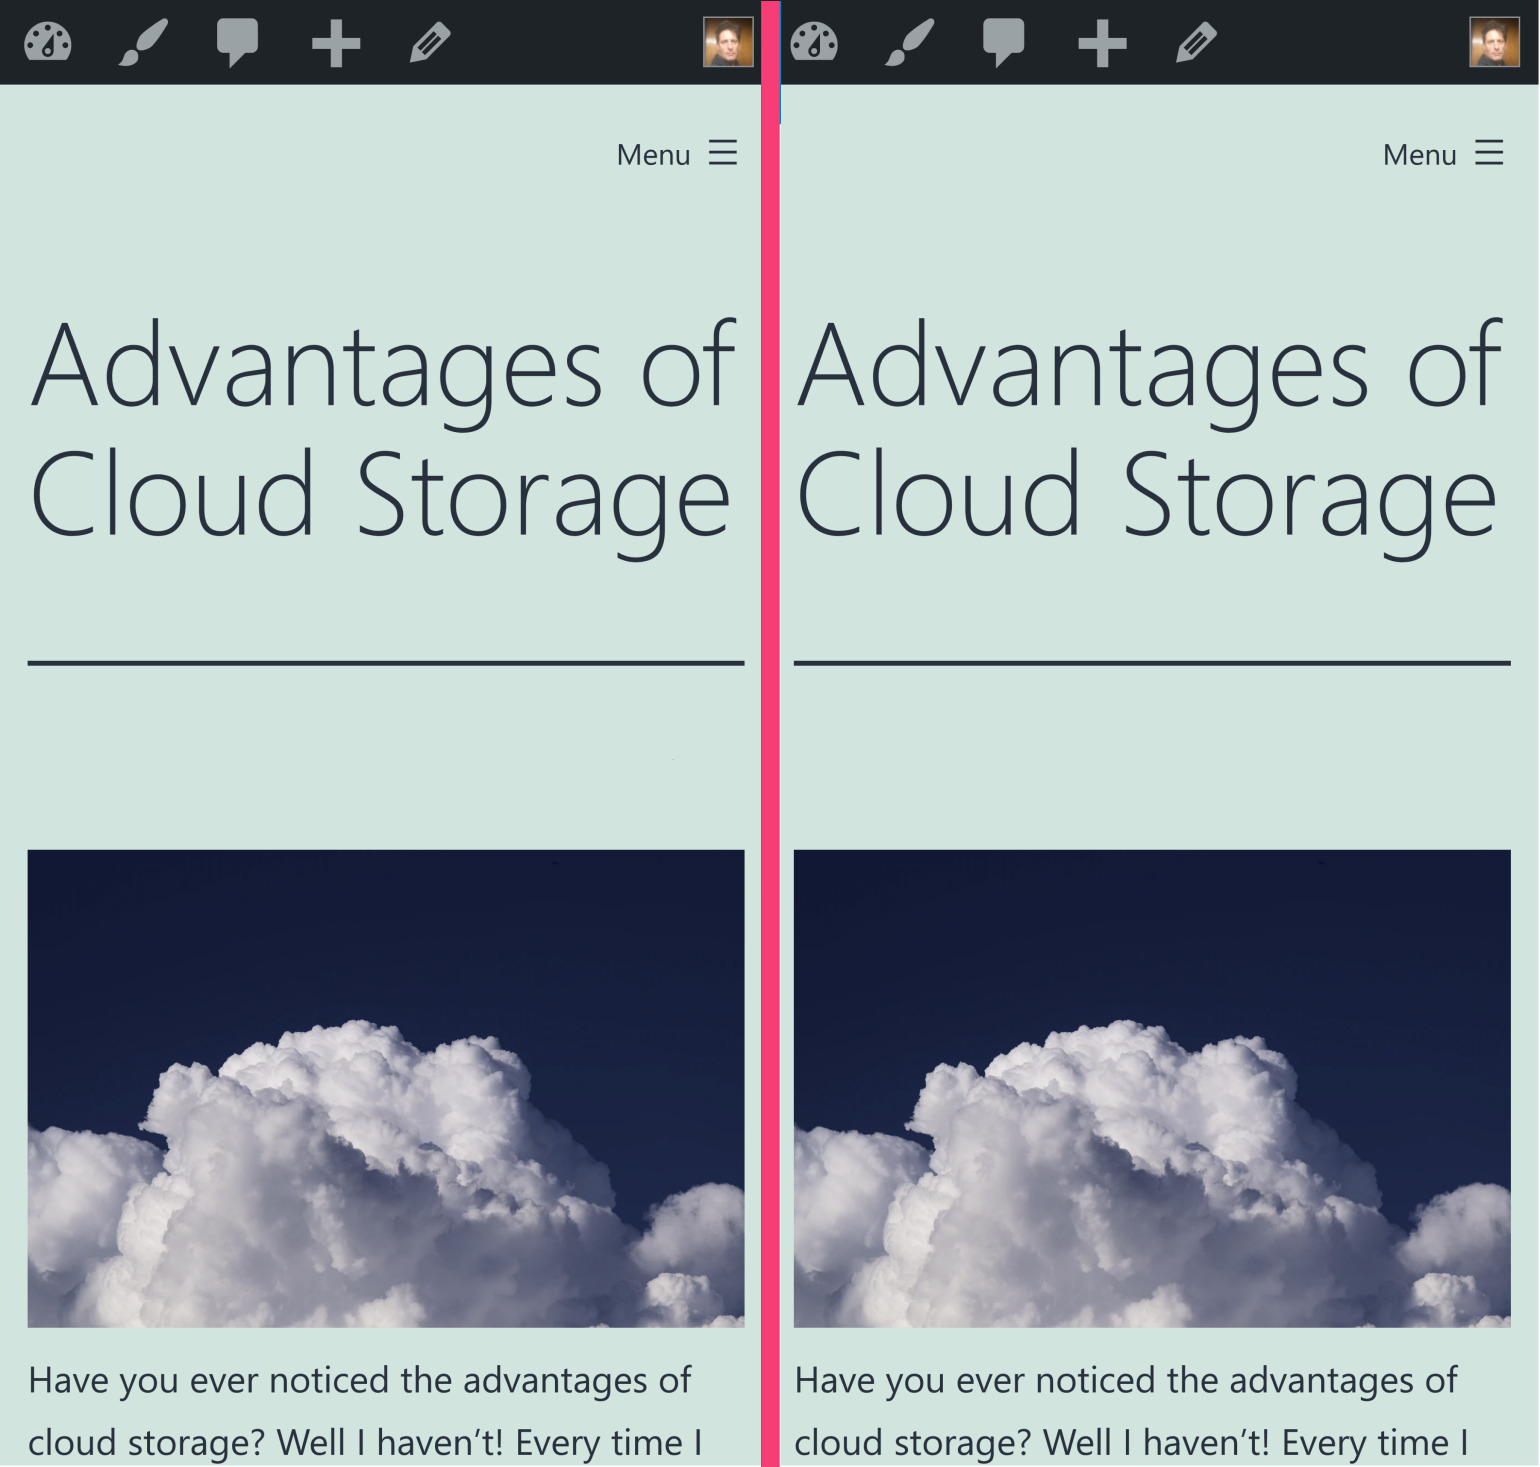Image resolution: width=1540 pixels, height=1467 pixels.
Task: Click the New plus icon in right pane
Action: click(x=1102, y=43)
